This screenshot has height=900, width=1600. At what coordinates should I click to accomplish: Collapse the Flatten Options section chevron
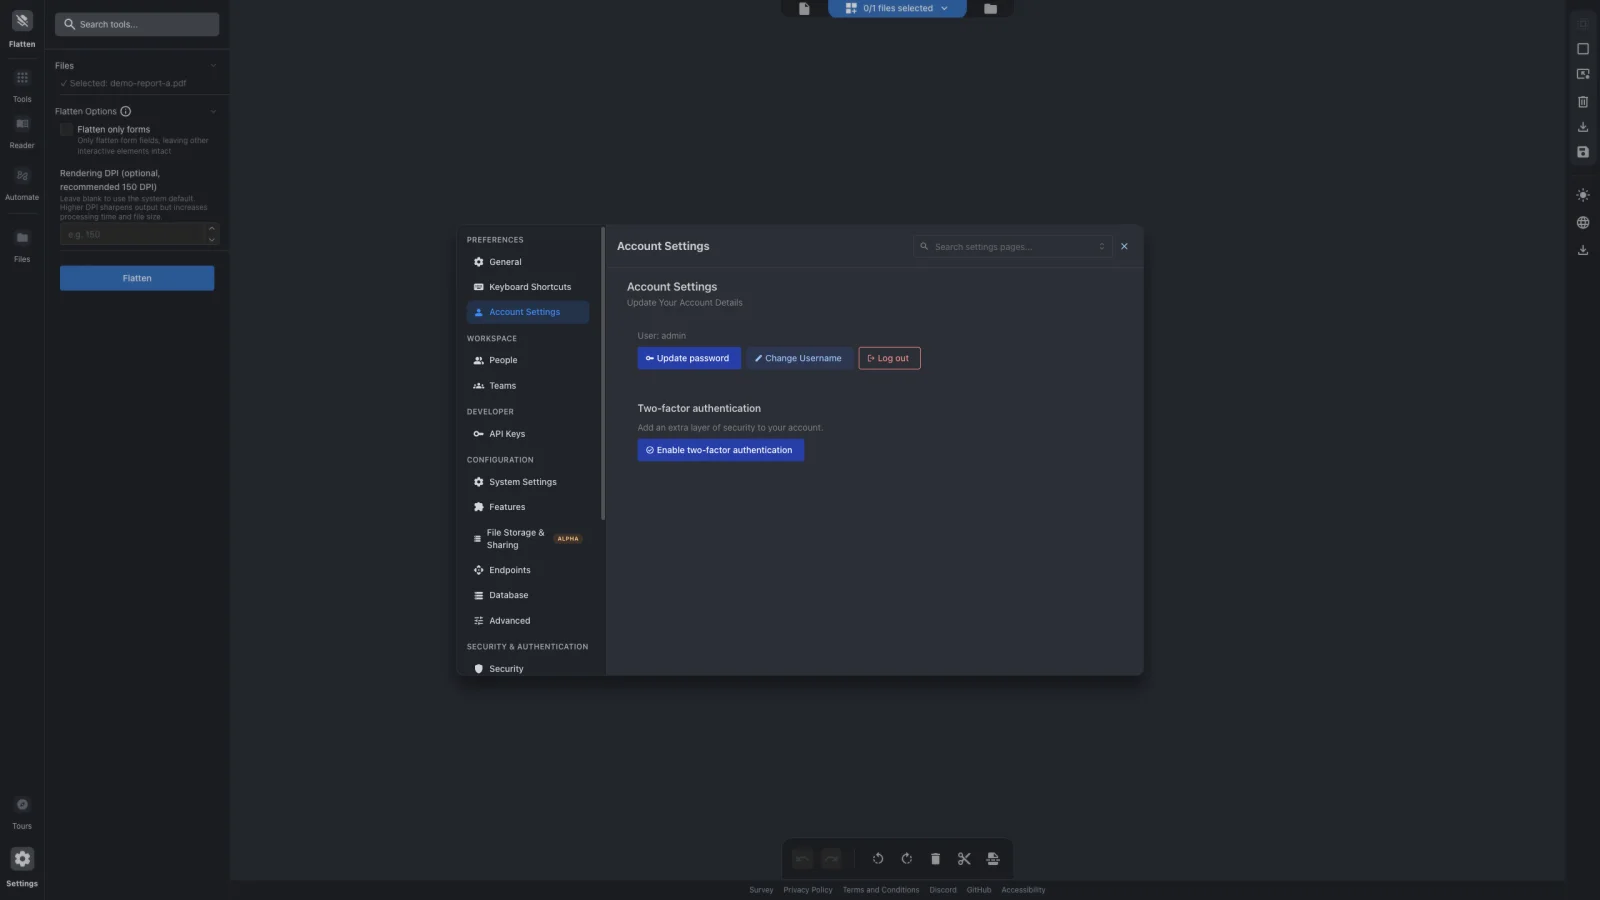[213, 112]
